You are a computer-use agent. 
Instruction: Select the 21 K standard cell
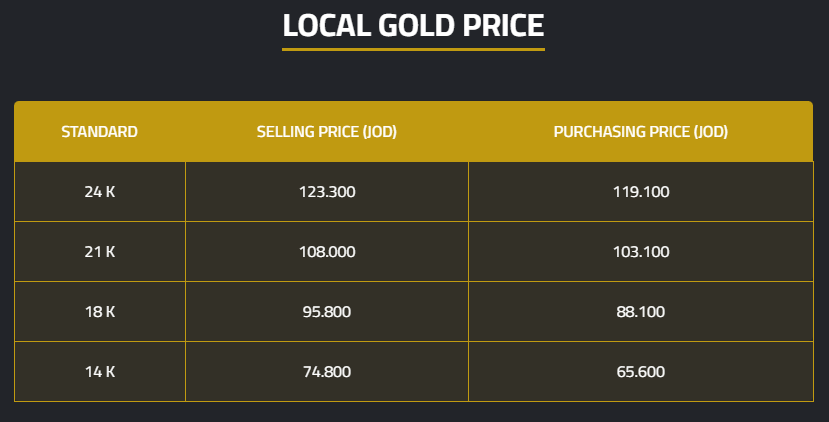99,252
